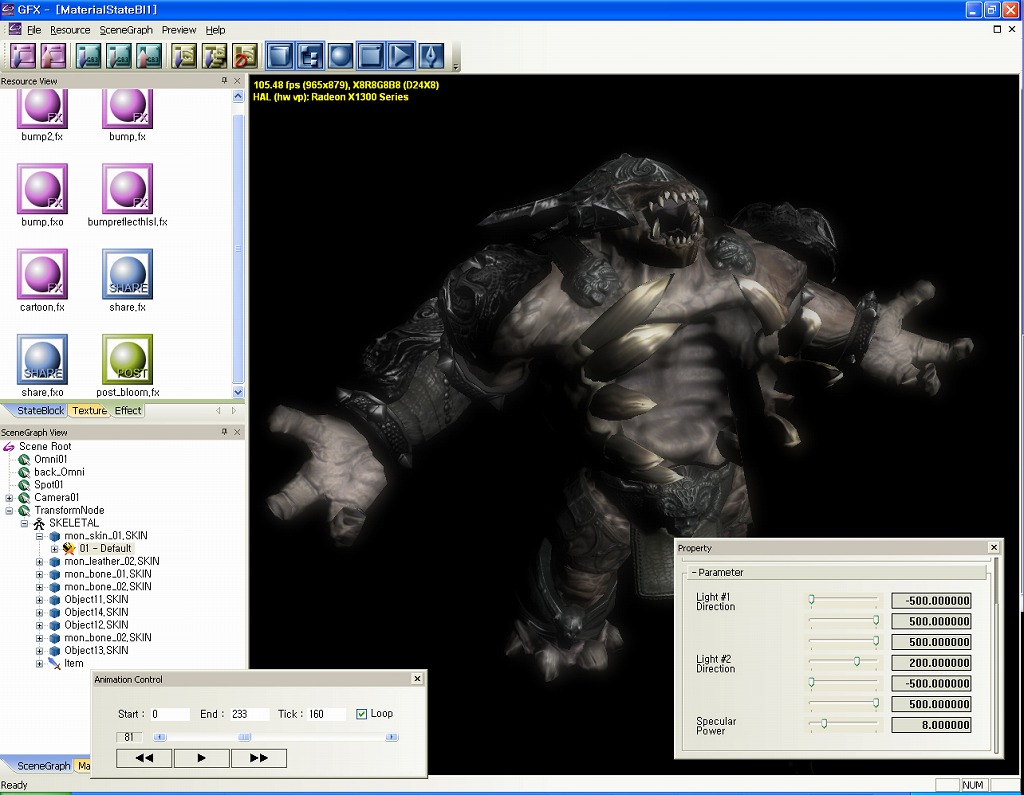Viewport: 1024px width, 795px height.
Task: Expand the mon_leather_02.SKIN node
Action: pyautogui.click(x=40, y=562)
